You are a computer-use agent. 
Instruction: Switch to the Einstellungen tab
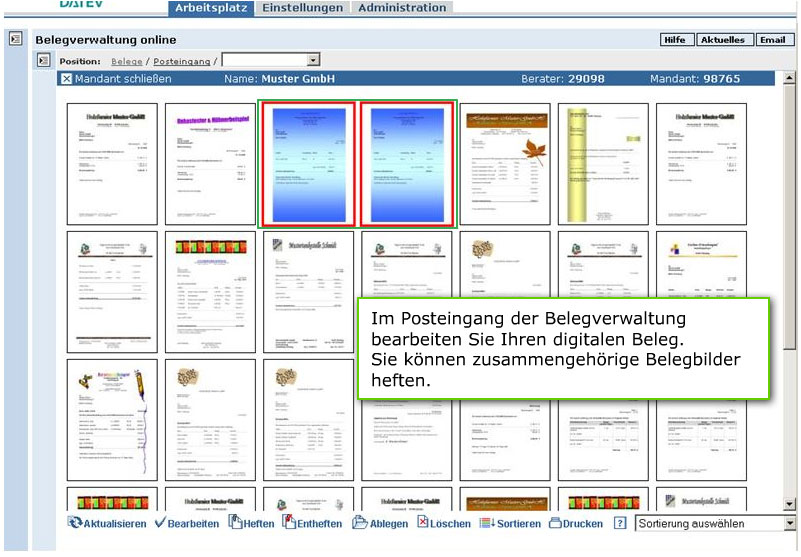302,8
